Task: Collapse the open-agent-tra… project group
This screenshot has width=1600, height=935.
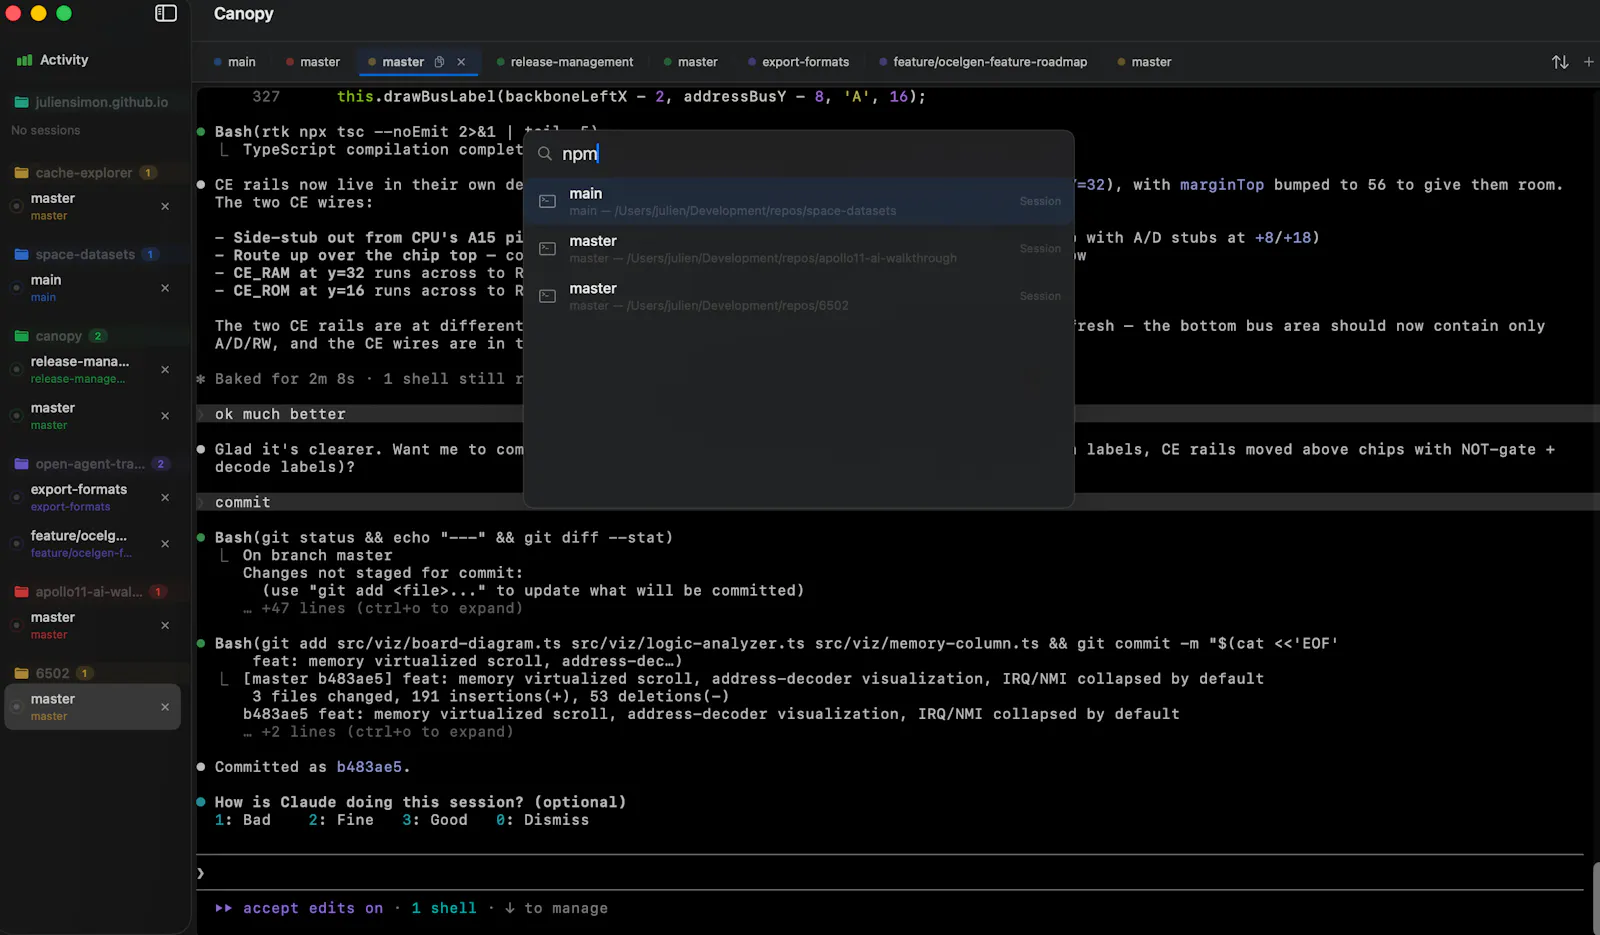Action: (90, 464)
